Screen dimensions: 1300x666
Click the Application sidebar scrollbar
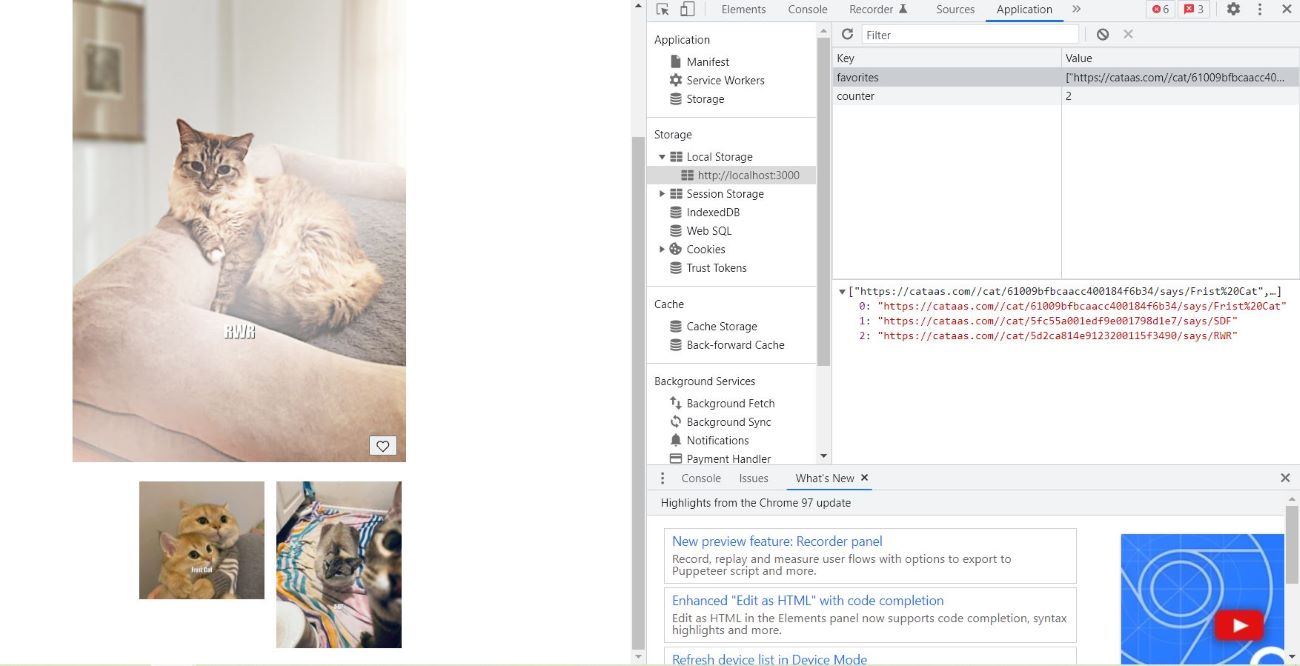824,200
